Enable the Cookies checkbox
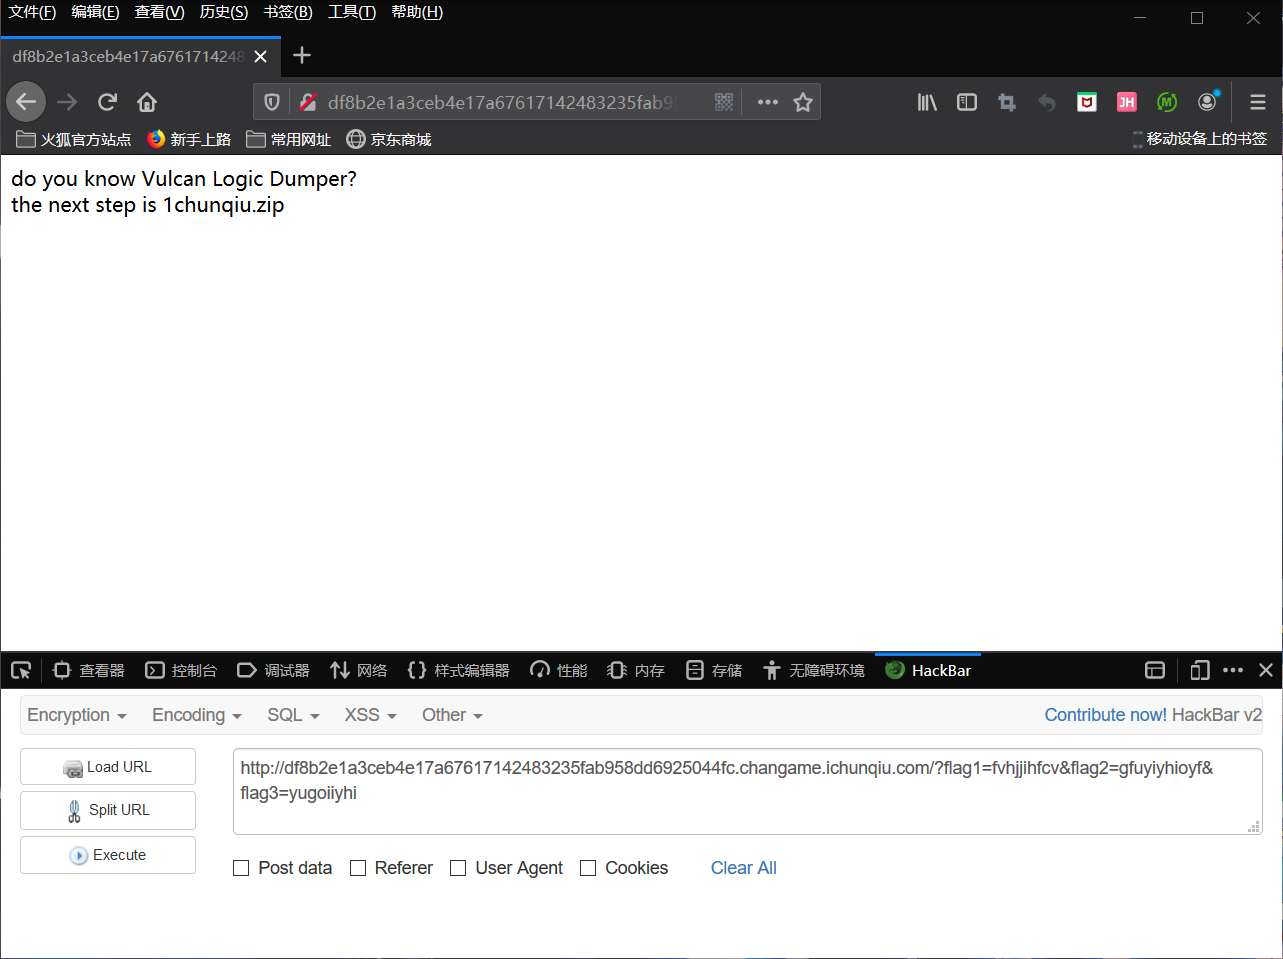This screenshot has width=1283, height=959. coord(588,868)
